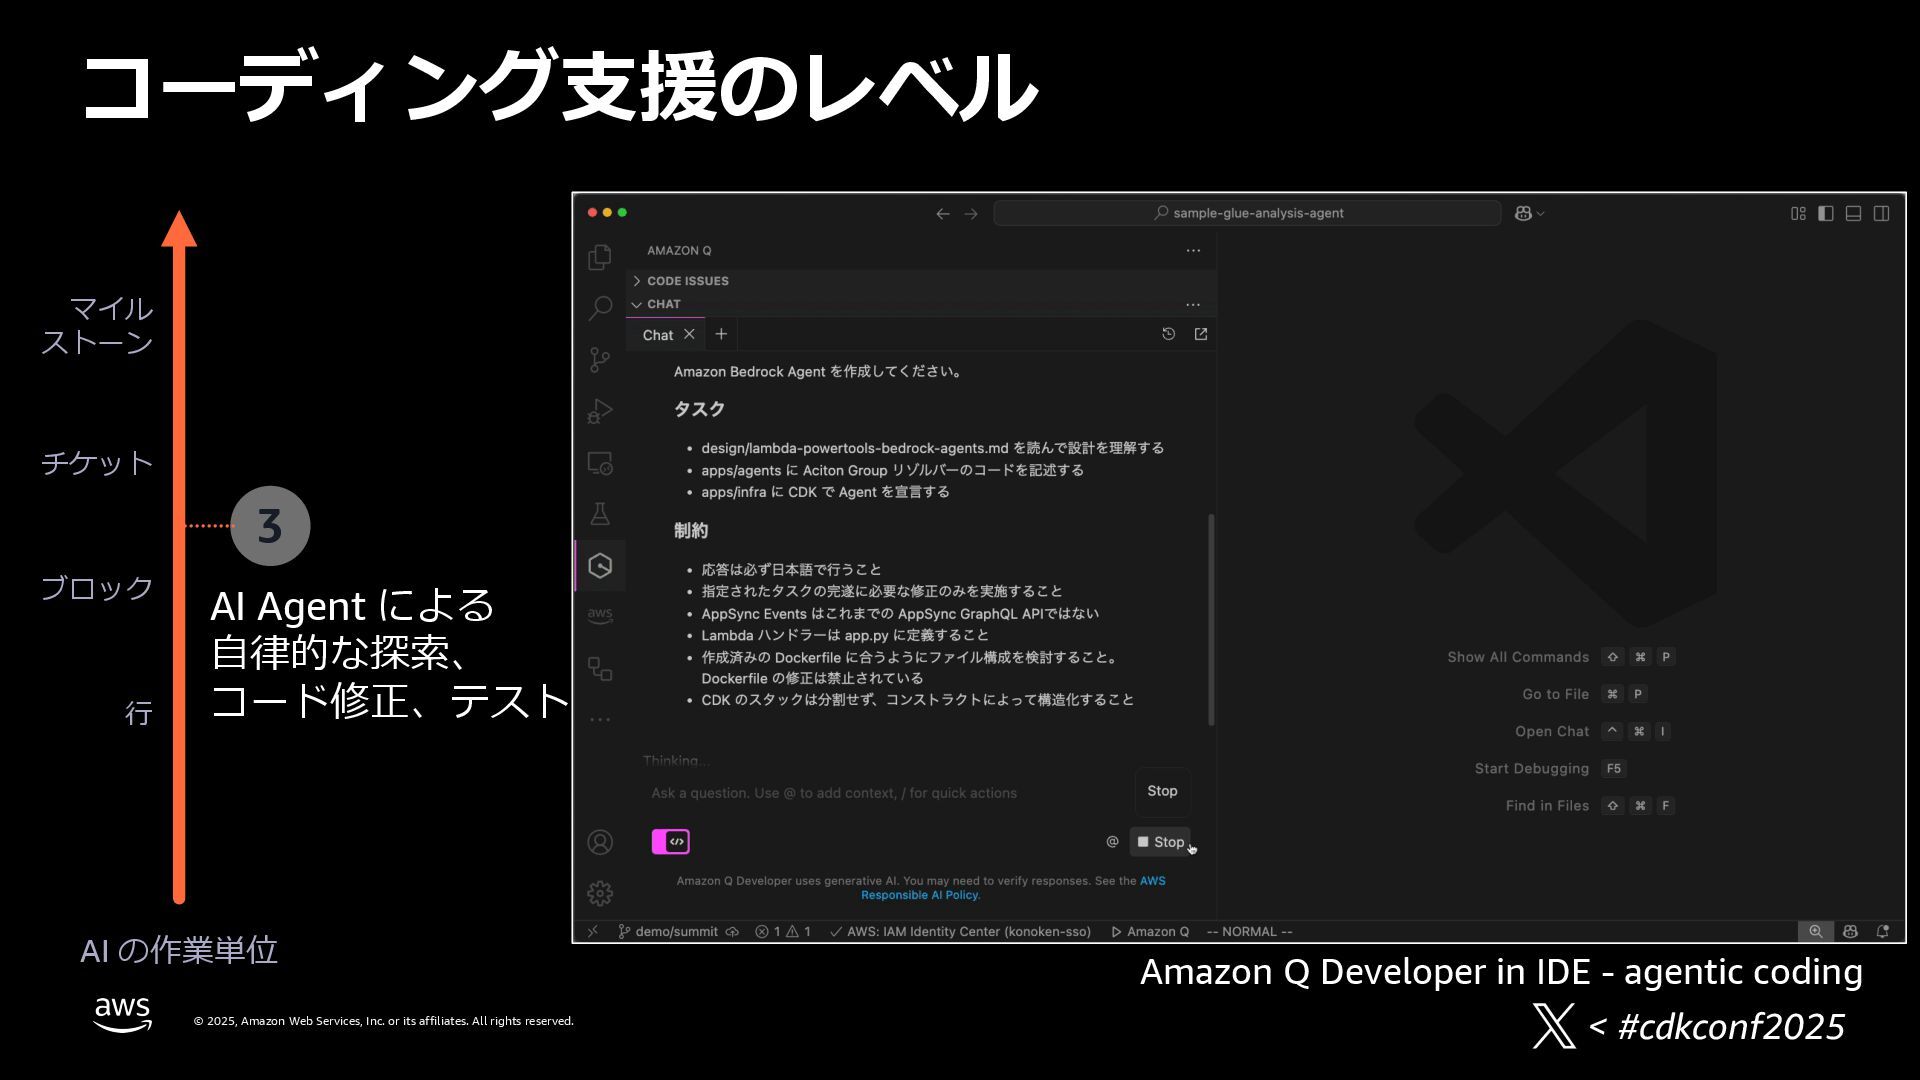Open the Run and Debug view
The height and width of the screenshot is (1080, 1920).
pos(600,411)
